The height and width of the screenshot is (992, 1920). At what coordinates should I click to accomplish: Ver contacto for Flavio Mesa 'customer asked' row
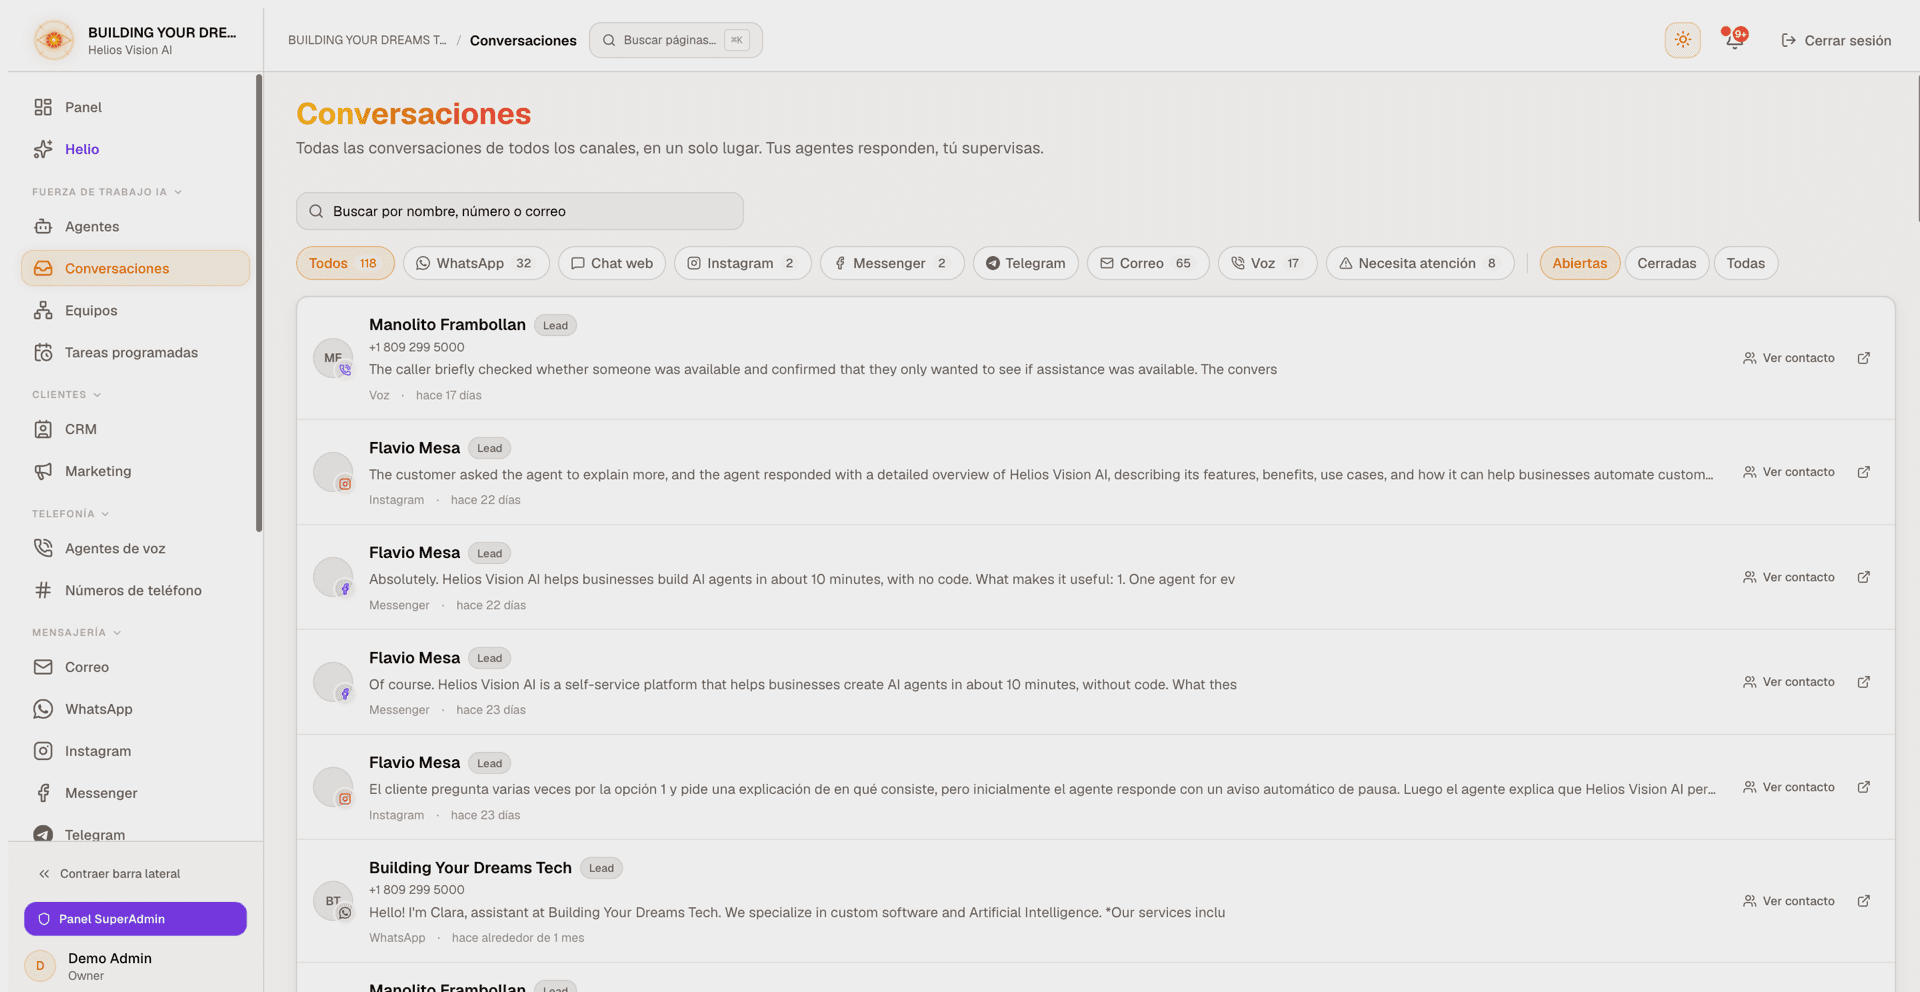point(1789,472)
